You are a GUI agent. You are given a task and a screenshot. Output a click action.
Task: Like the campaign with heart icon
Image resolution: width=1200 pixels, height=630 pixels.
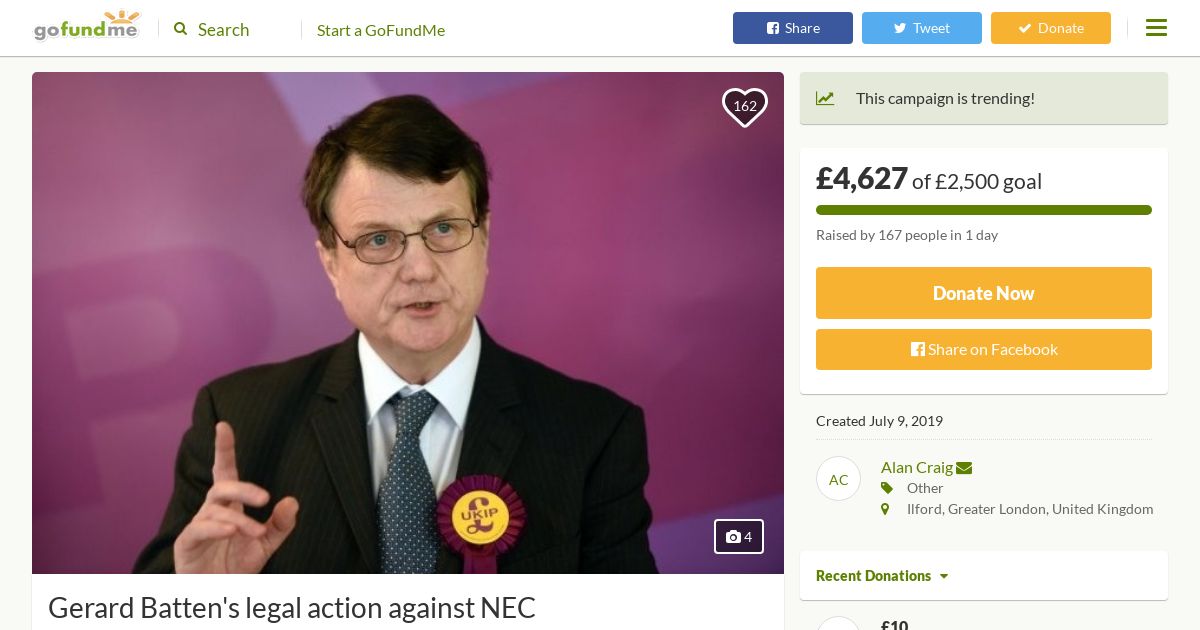[745, 107]
